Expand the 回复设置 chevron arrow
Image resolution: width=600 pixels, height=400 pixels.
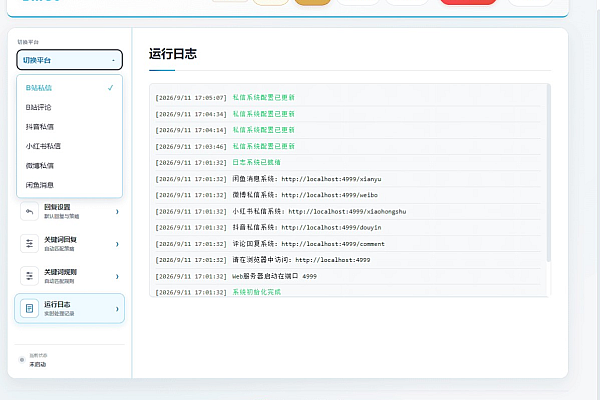117,212
